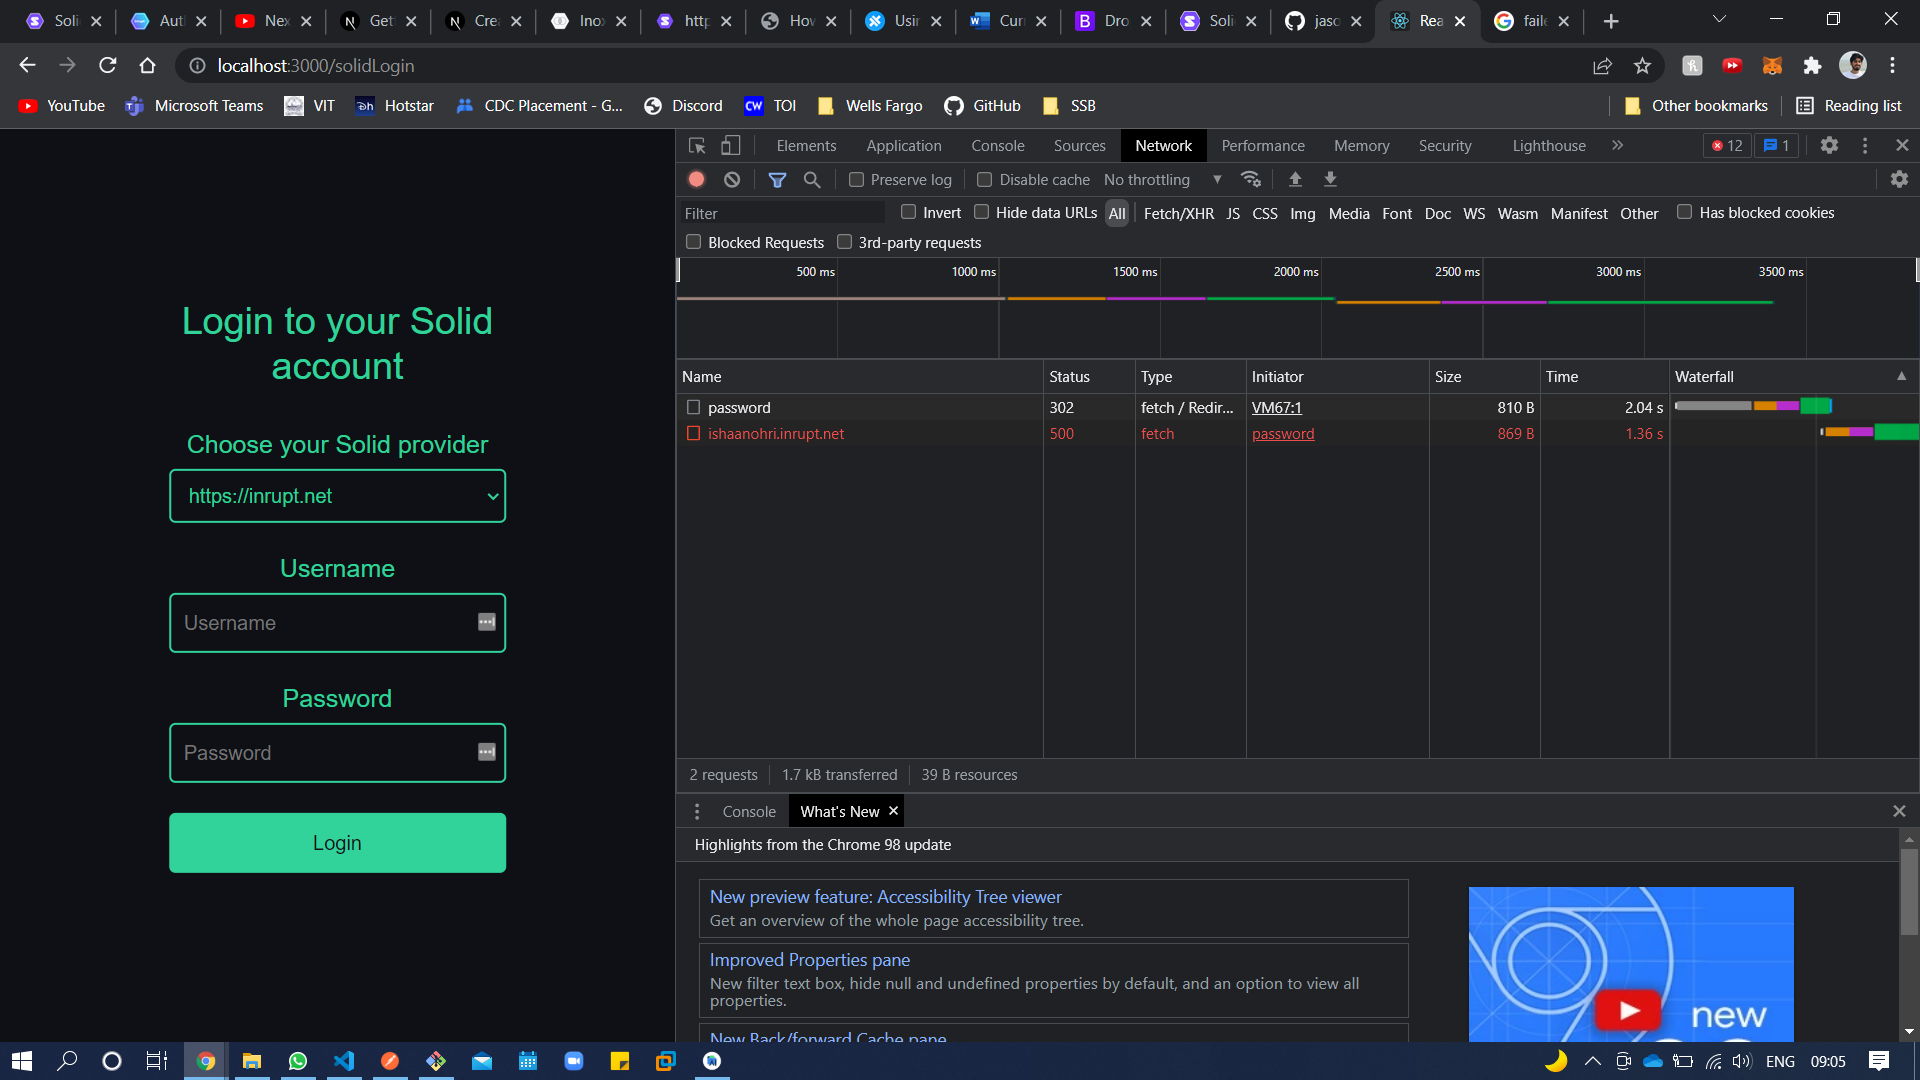Image resolution: width=1920 pixels, height=1080 pixels.
Task: Clear the network log
Action: (732, 180)
